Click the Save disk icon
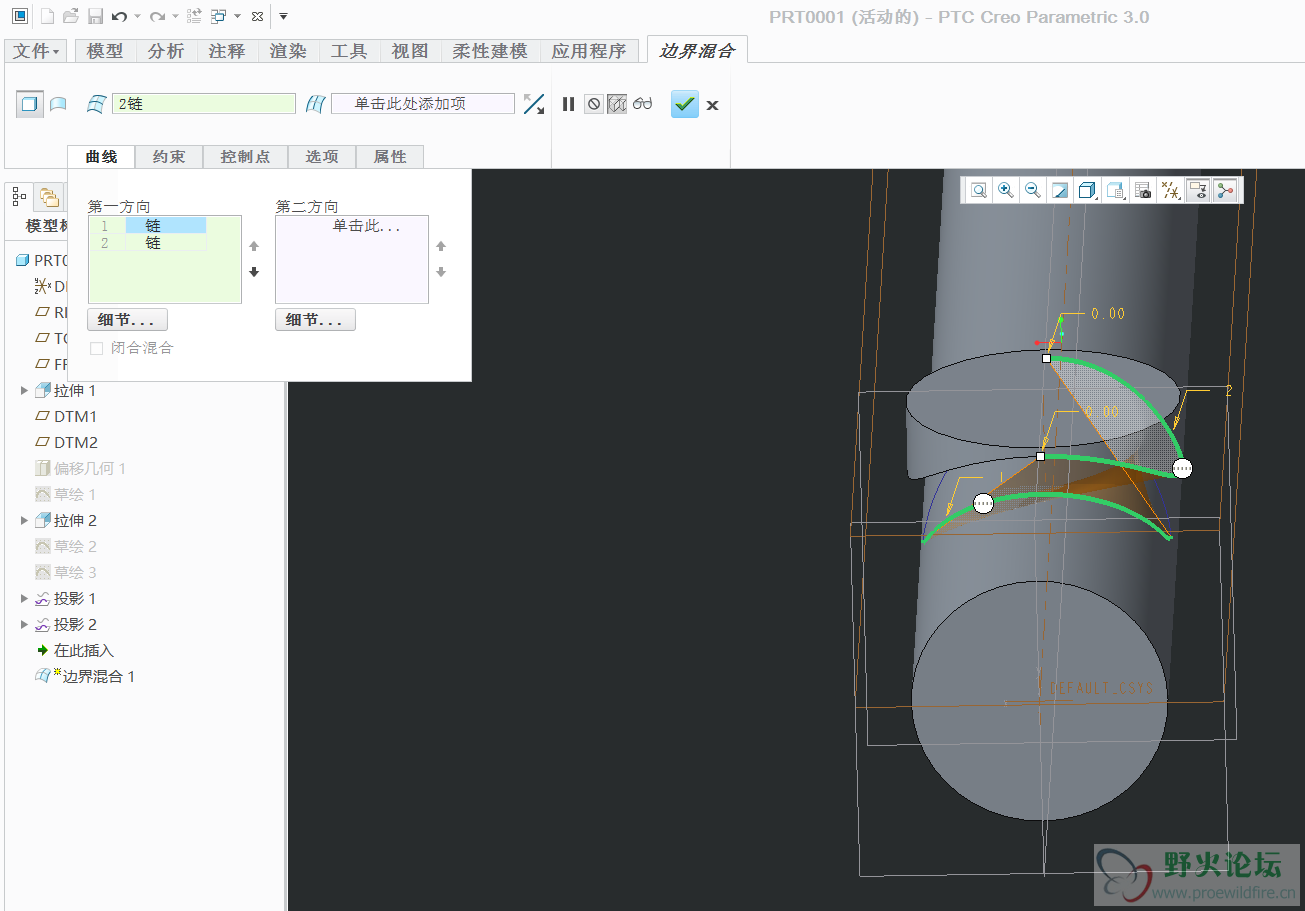 click(95, 16)
